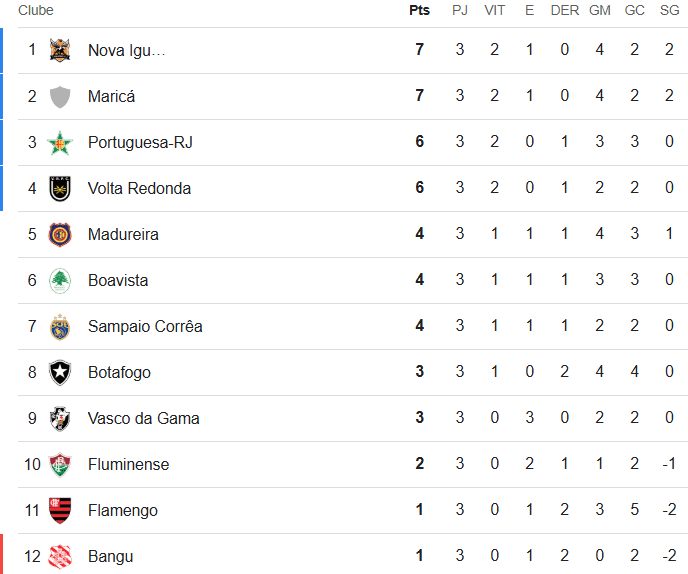Select the Fluminense tricolor crest icon

[x=60, y=464]
